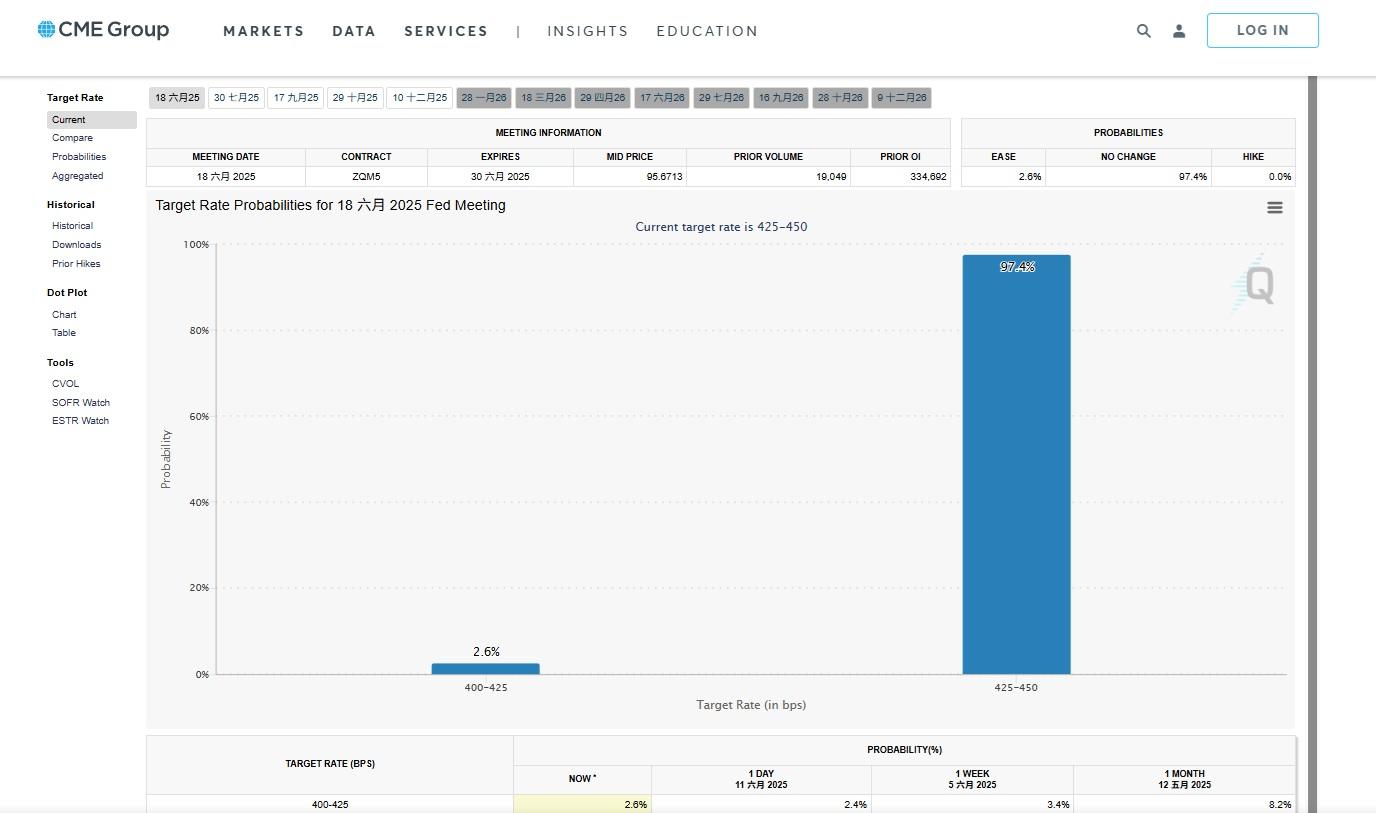Open the MARKETS navigation menu
This screenshot has height=813, width=1376.
click(263, 31)
